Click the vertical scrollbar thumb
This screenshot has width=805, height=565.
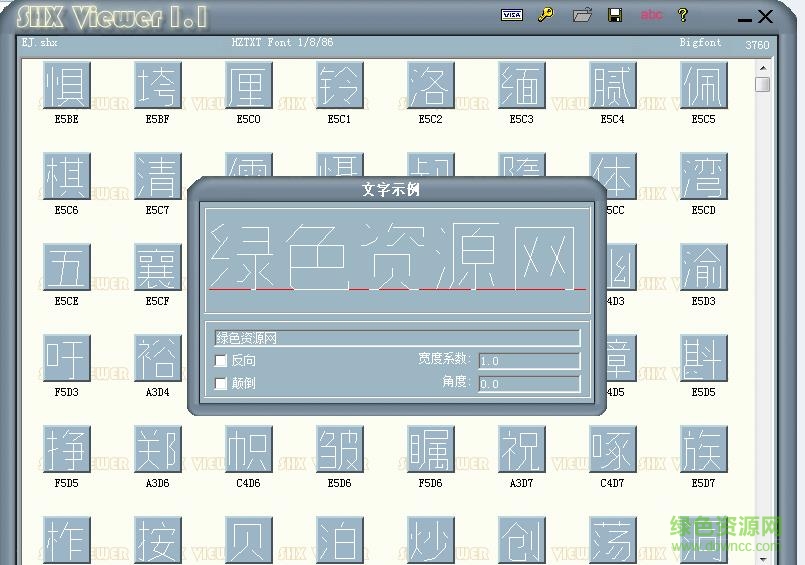tap(763, 84)
